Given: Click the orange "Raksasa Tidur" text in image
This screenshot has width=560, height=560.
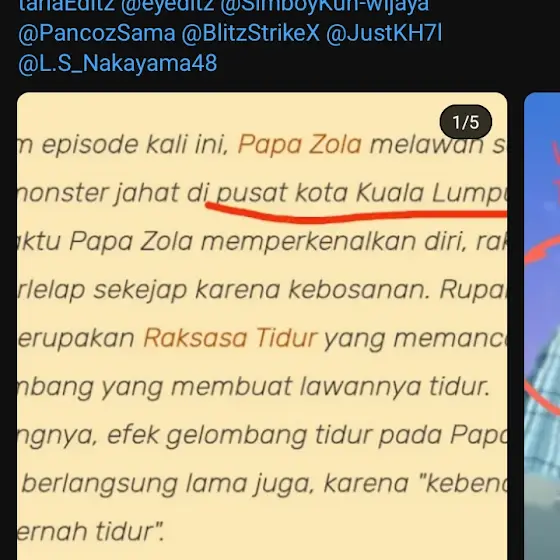Looking at the screenshot, I should 230,338.
